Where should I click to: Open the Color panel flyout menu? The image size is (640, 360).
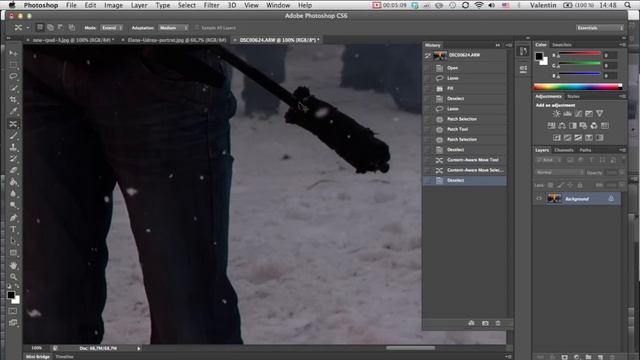(622, 44)
